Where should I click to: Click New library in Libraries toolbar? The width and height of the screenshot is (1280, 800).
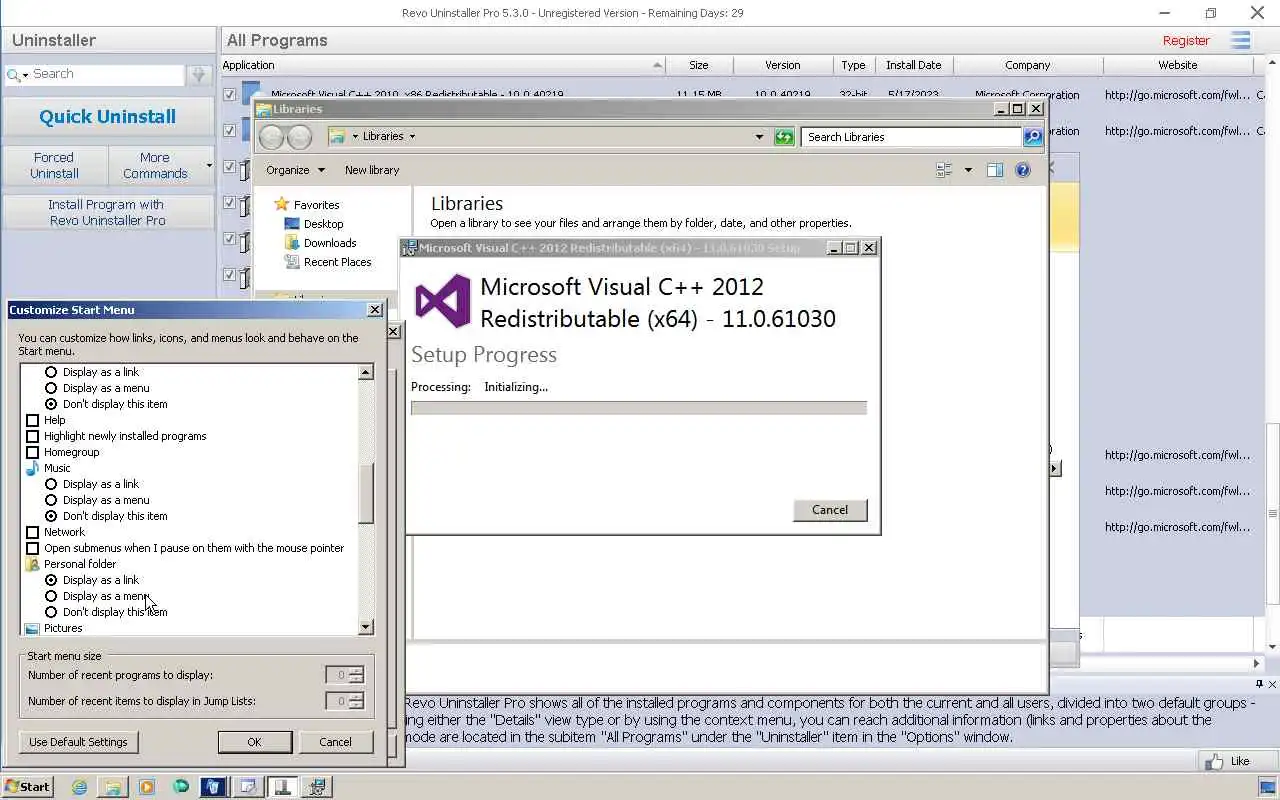click(x=372, y=170)
